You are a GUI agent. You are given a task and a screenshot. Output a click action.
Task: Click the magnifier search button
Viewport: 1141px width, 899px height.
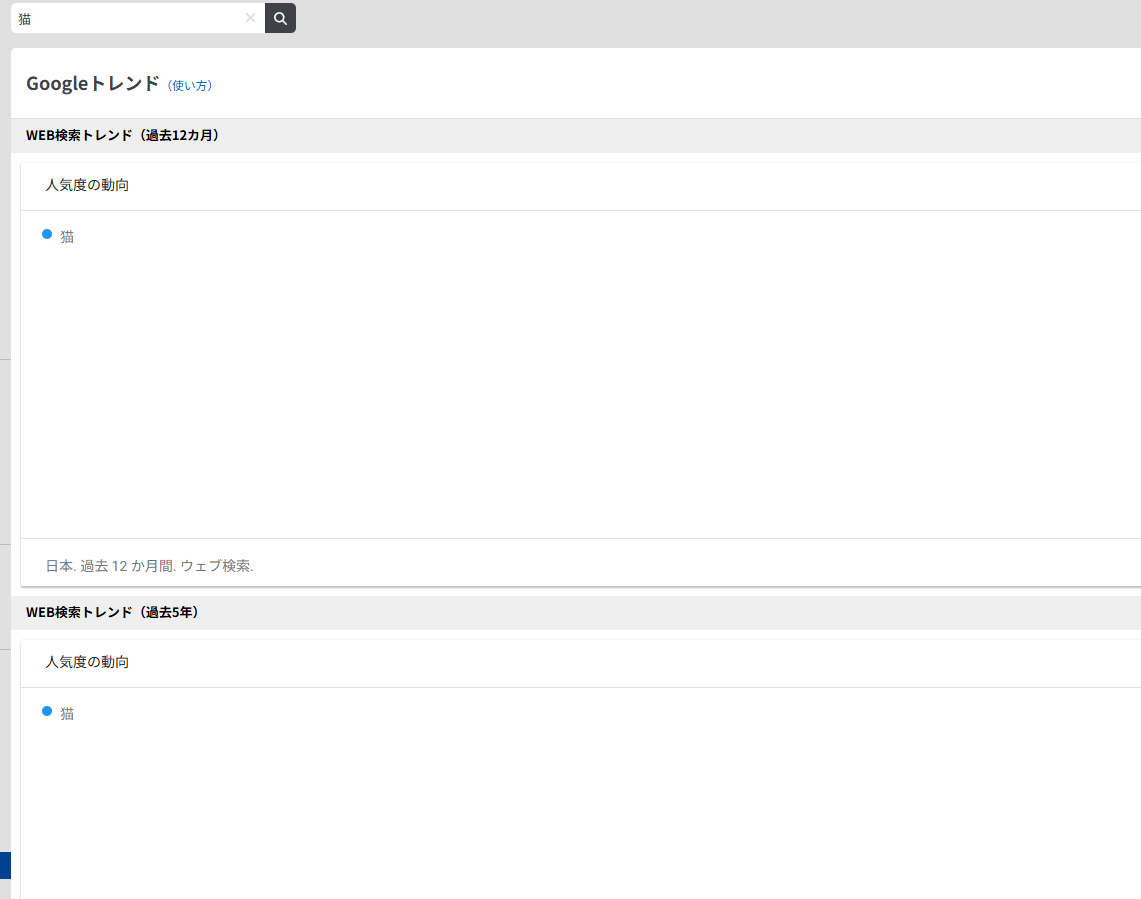(280, 18)
